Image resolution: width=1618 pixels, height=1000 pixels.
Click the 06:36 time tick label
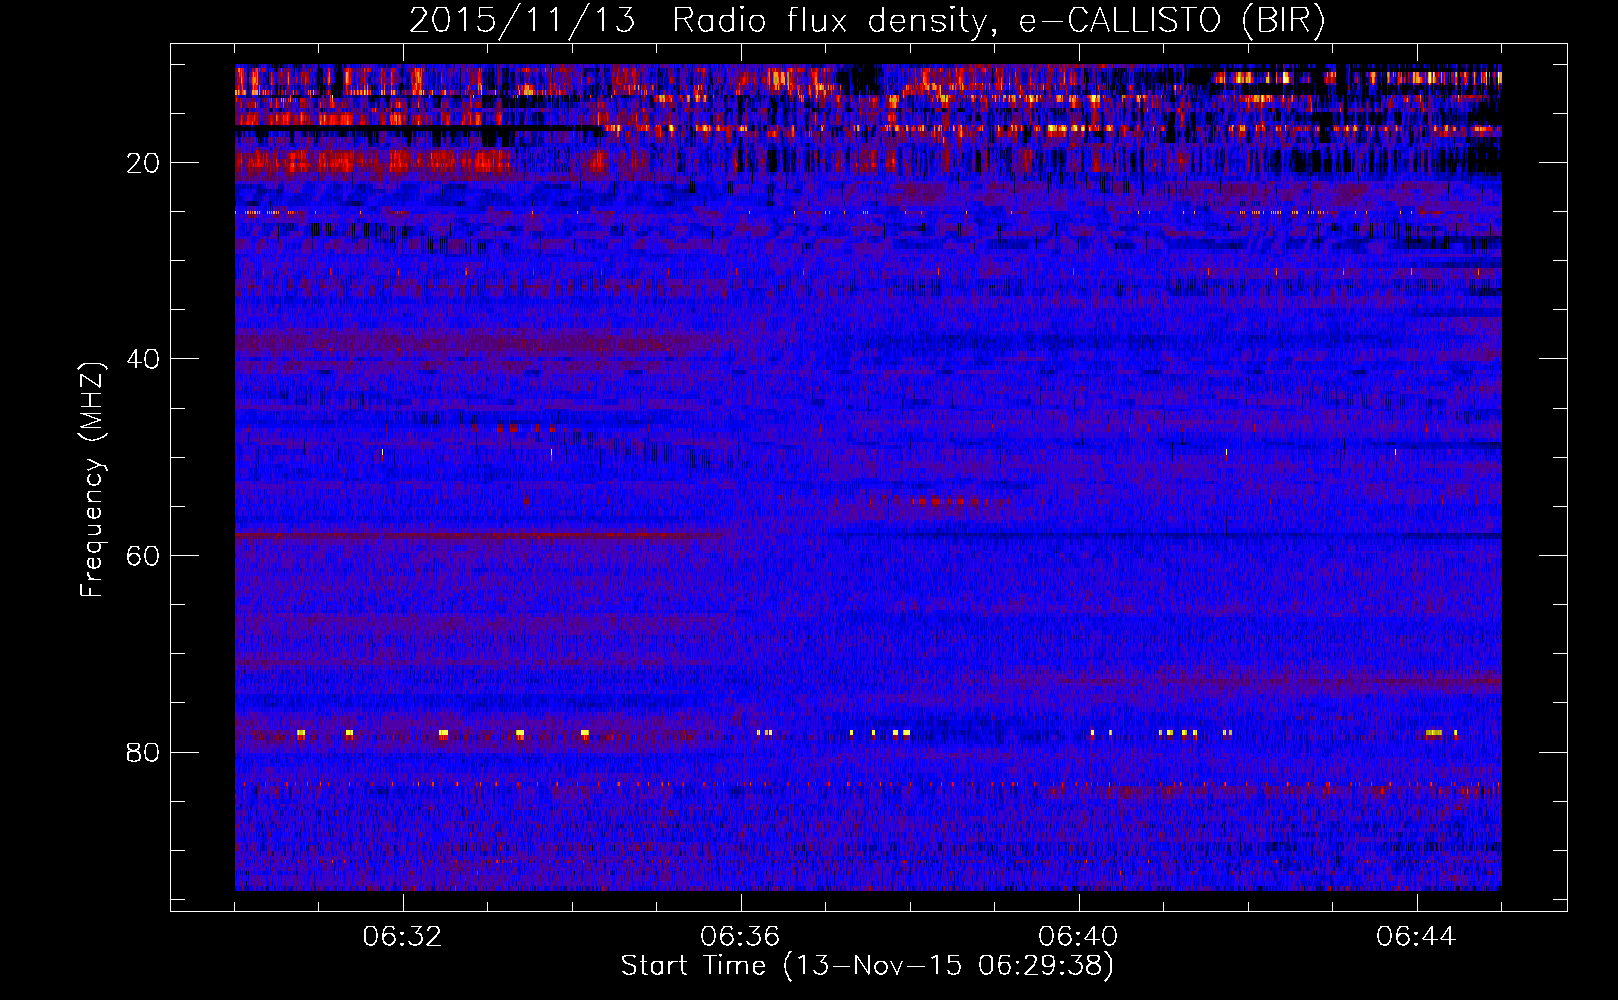pyautogui.click(x=741, y=937)
